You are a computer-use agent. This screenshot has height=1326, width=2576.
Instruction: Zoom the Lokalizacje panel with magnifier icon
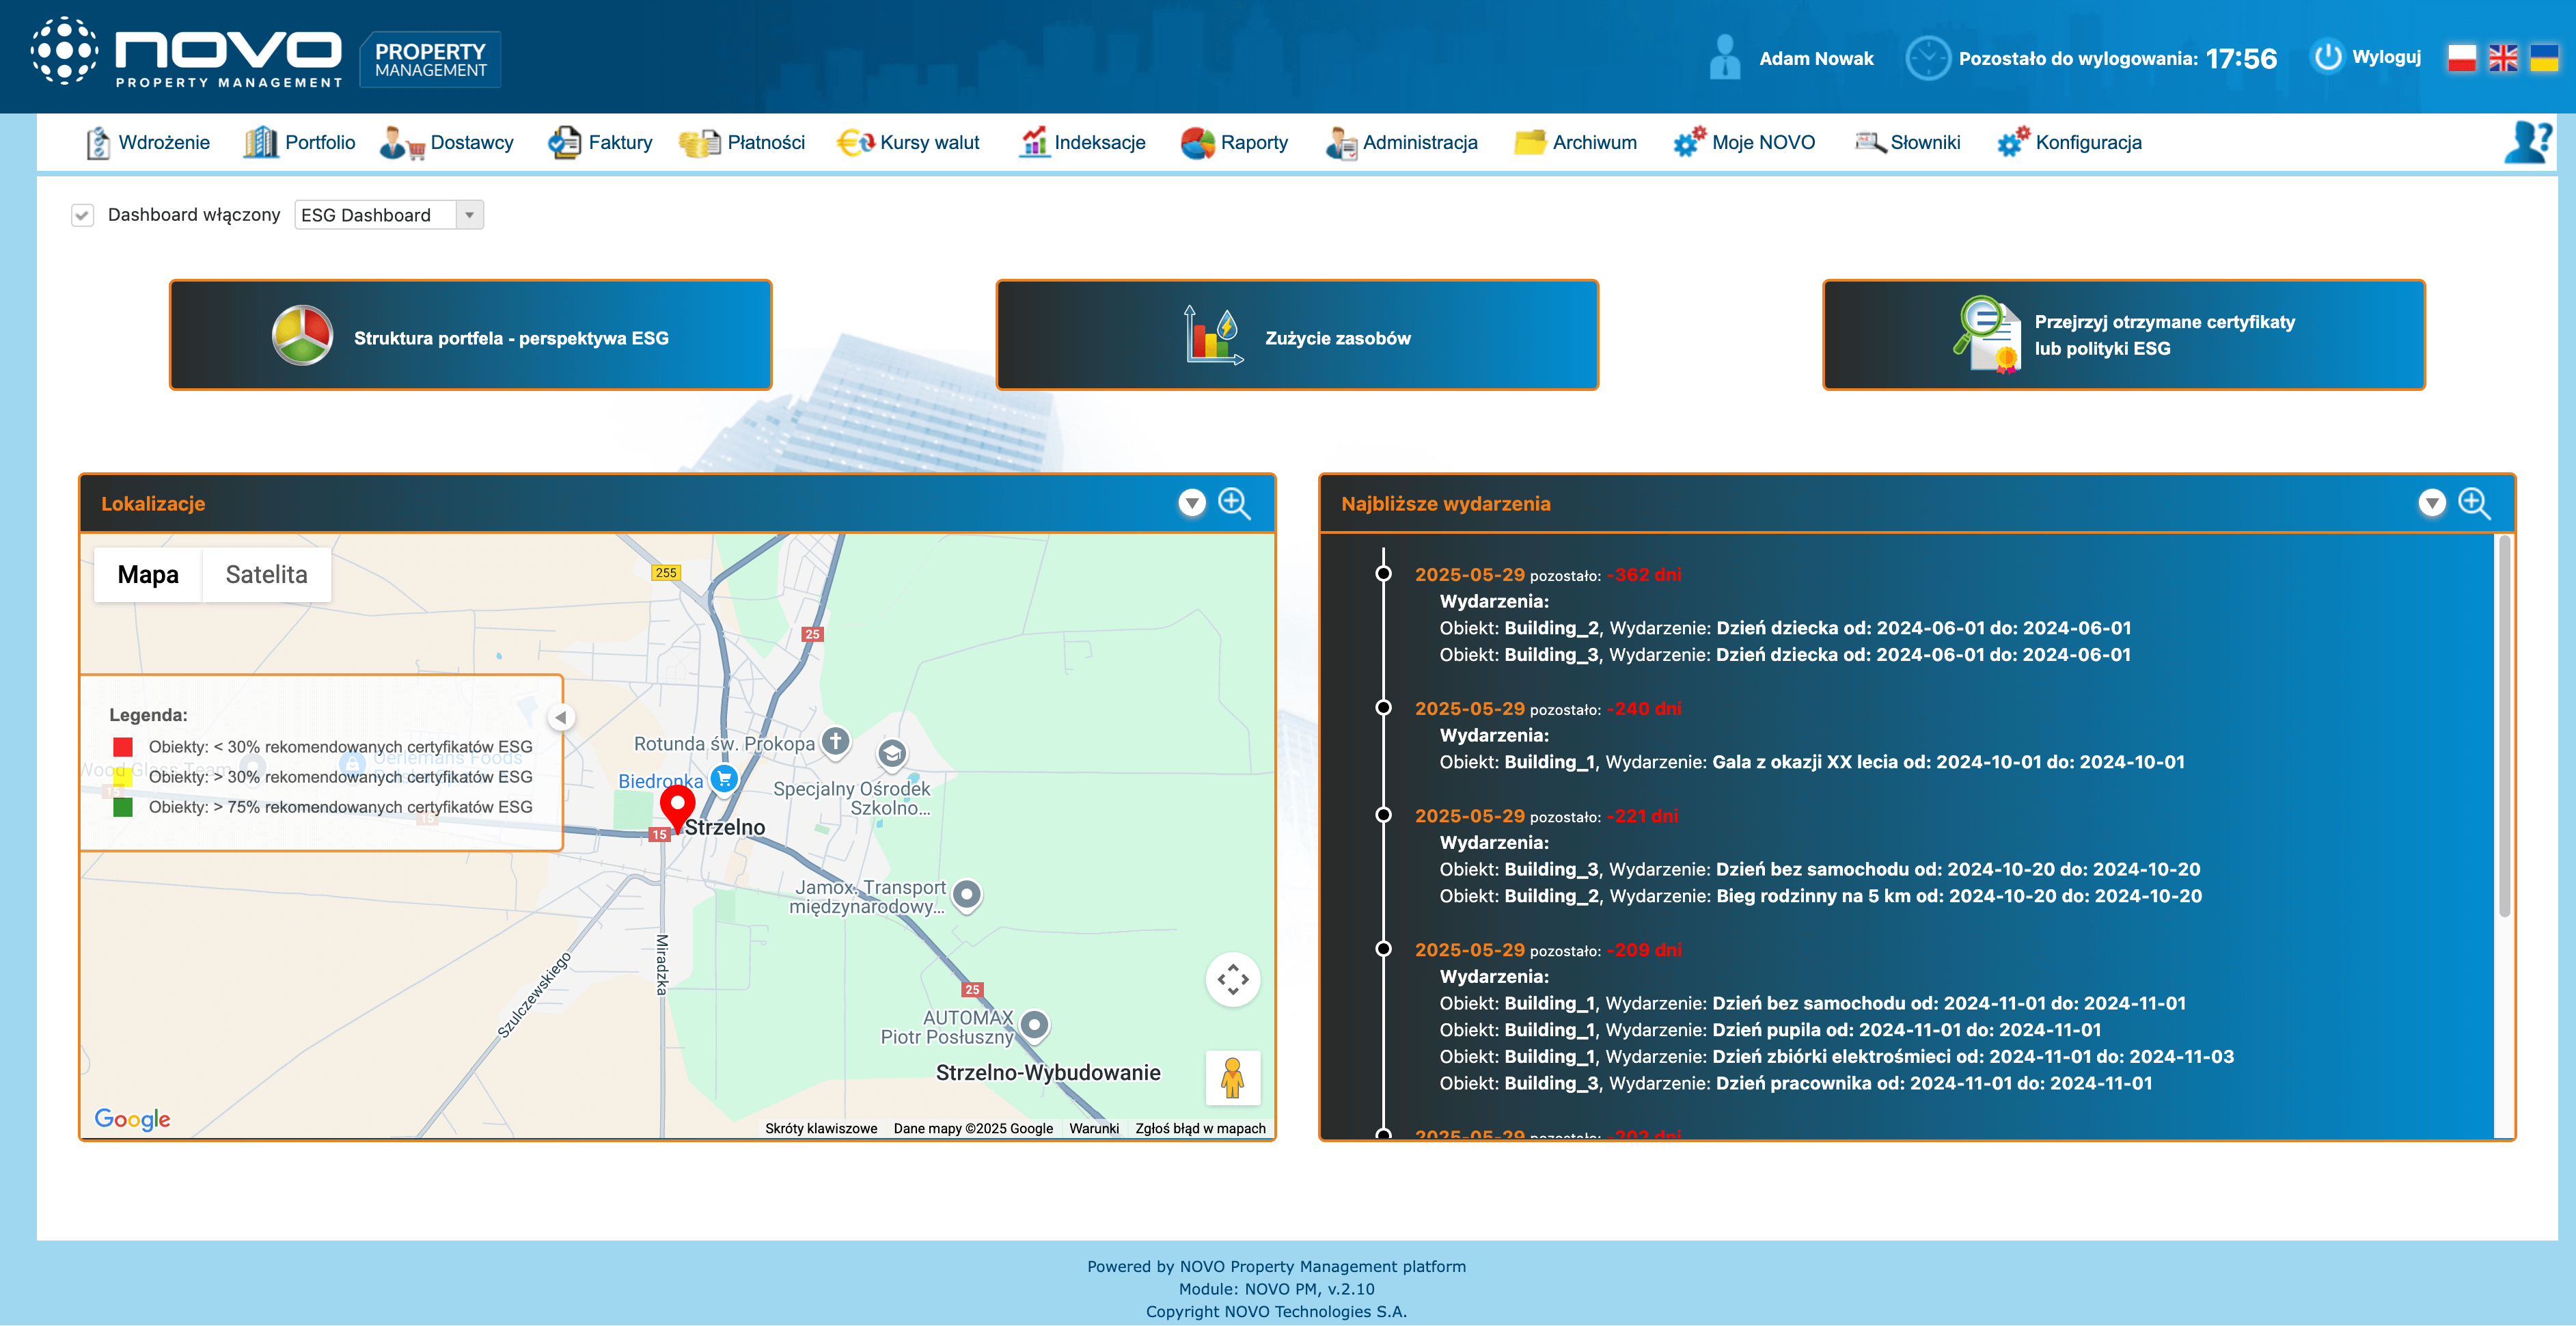pos(1234,503)
